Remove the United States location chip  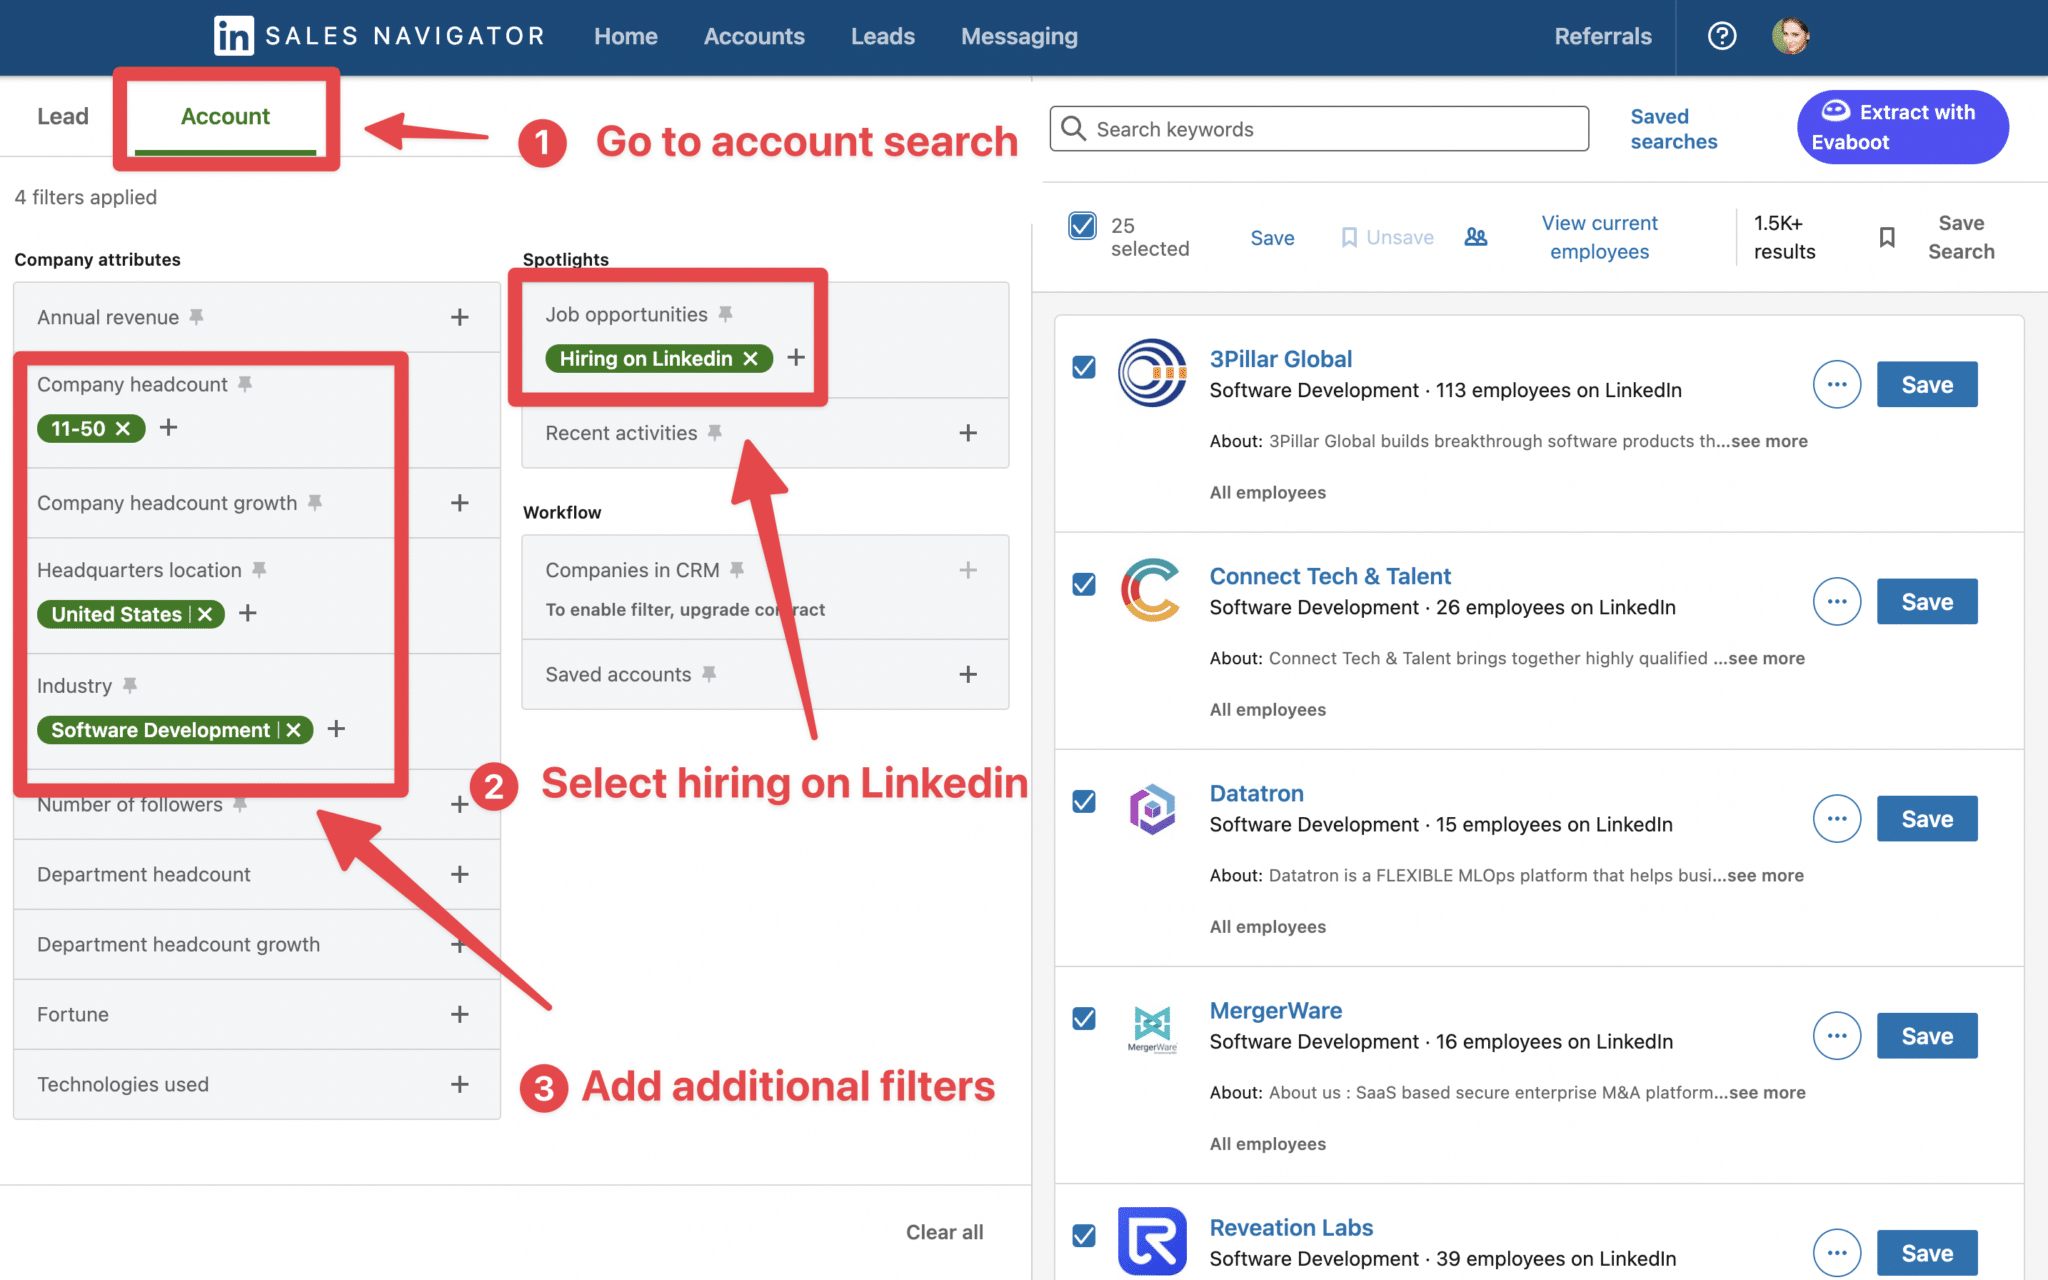click(204, 613)
